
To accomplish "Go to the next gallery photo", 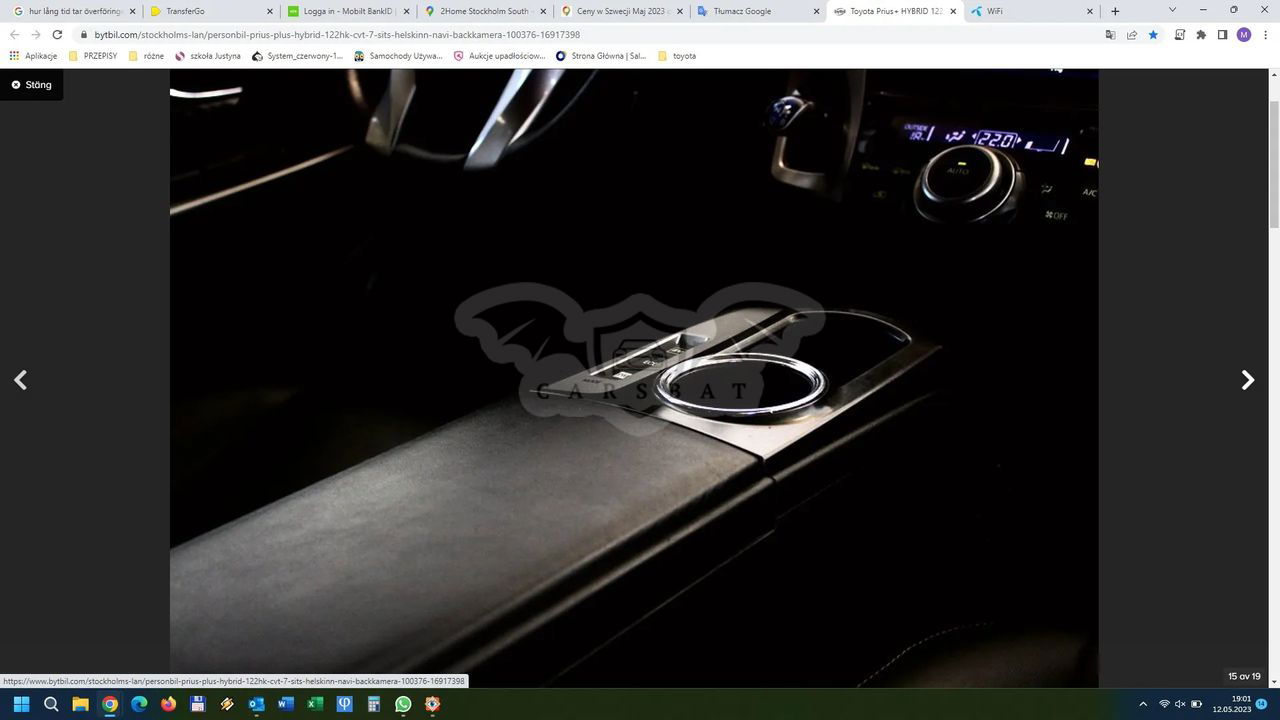I will pos(1247,380).
